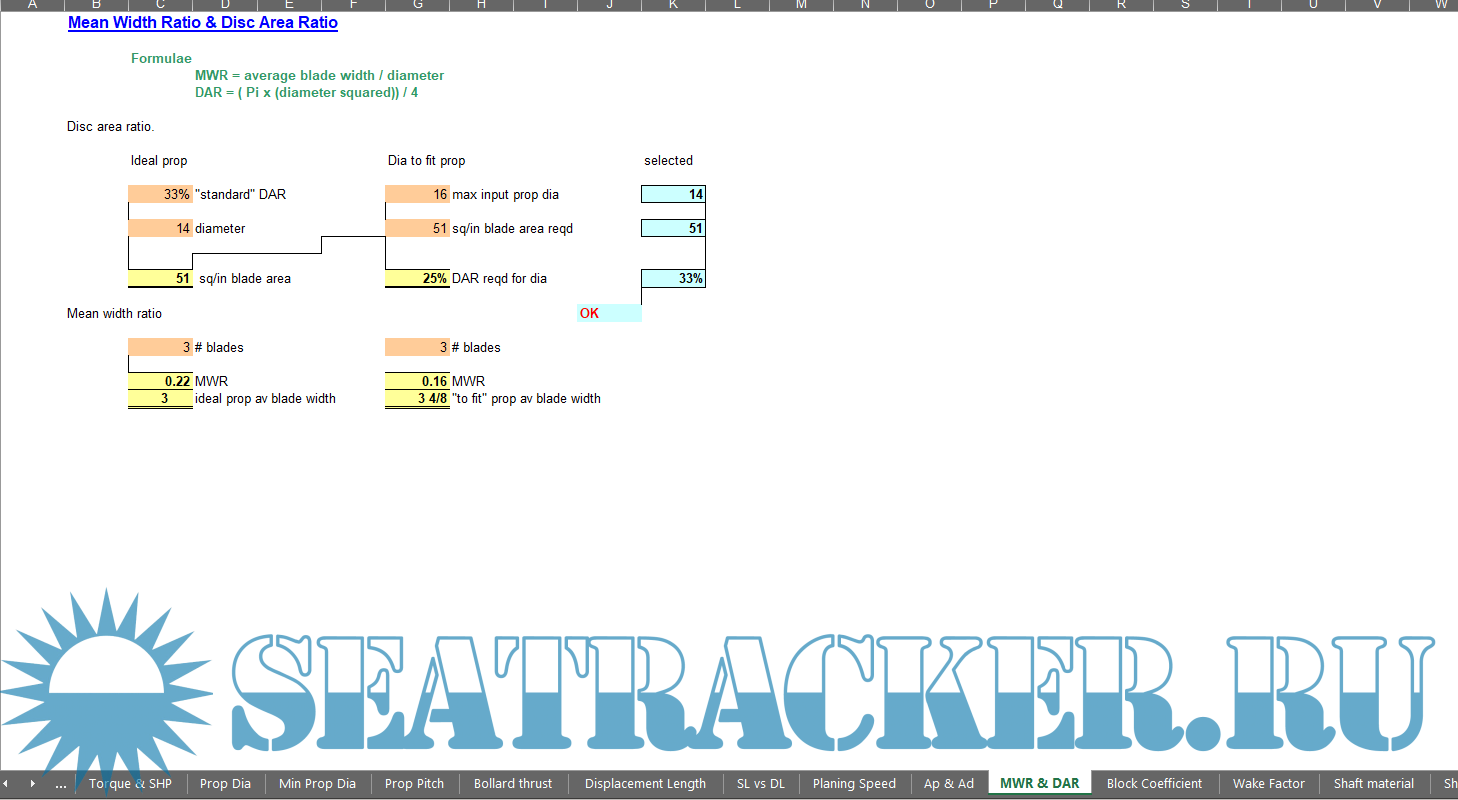Viewport: 1458px width, 800px height.
Task: Click the ellipsis for hidden sheet tabs
Action: 61,784
